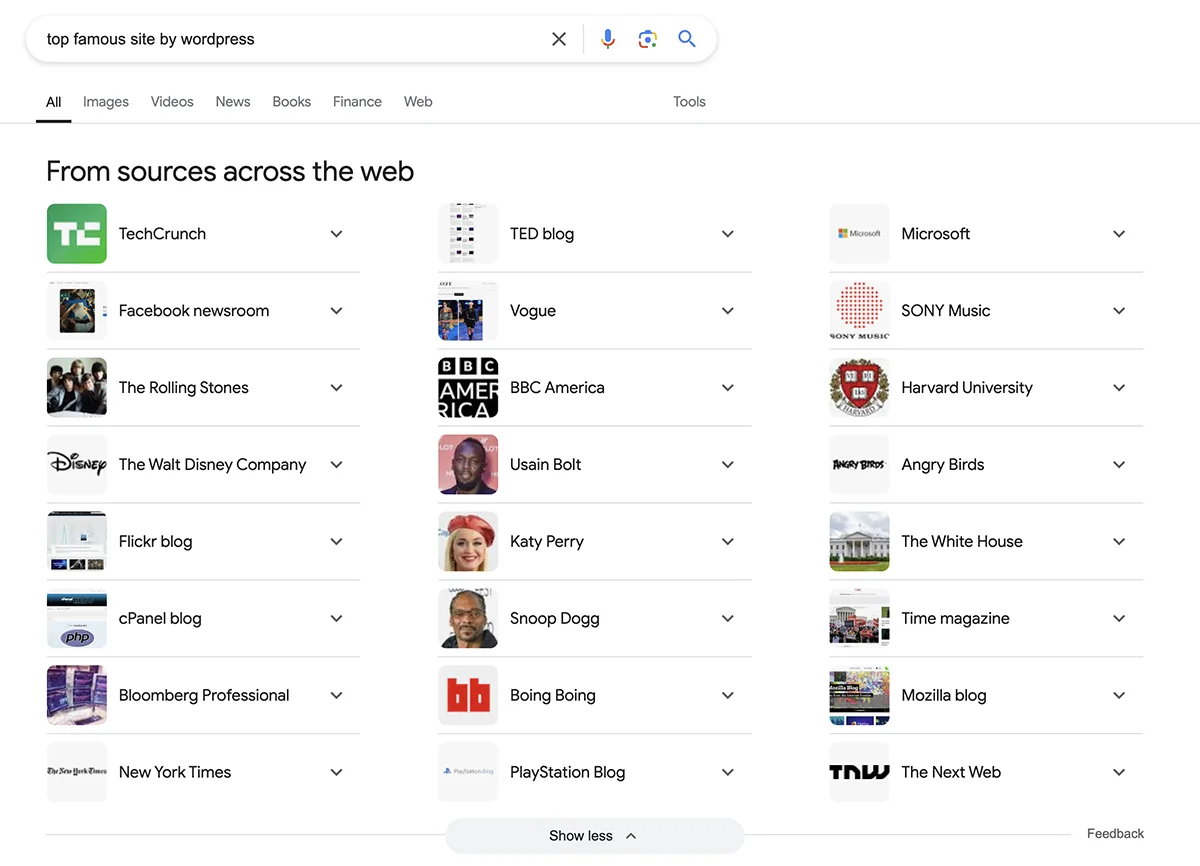The width and height of the screenshot is (1200, 866).
Task: Click the Boing Boing logo thumbnail
Action: coord(468,696)
